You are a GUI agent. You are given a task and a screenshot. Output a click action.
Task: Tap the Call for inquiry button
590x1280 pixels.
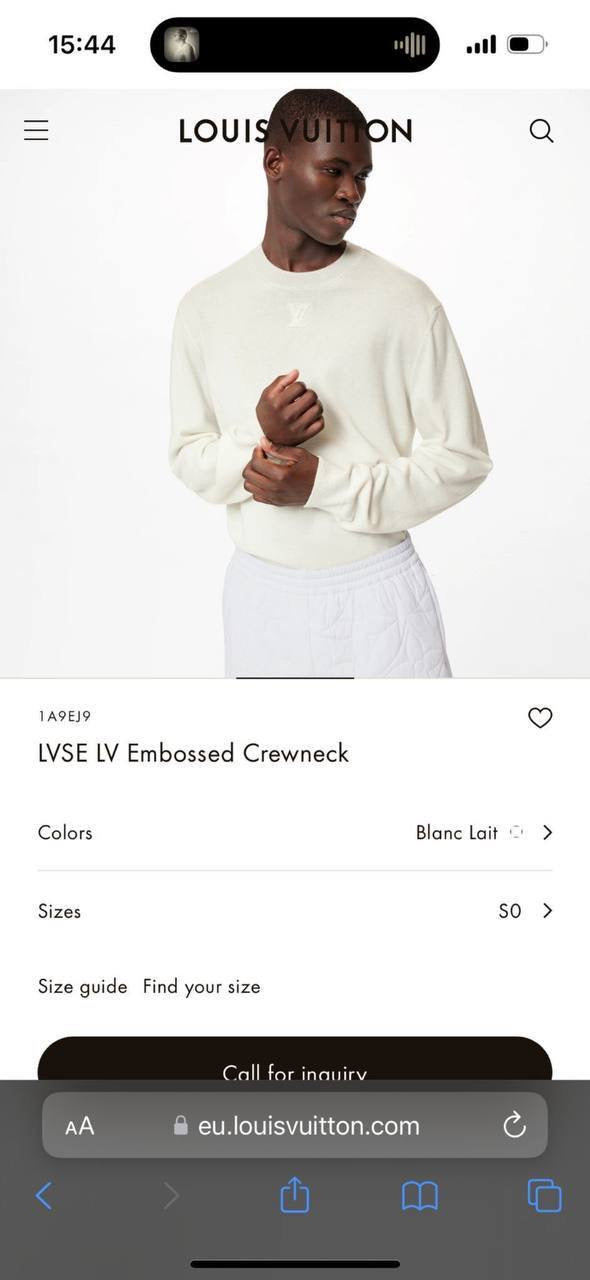(295, 1060)
